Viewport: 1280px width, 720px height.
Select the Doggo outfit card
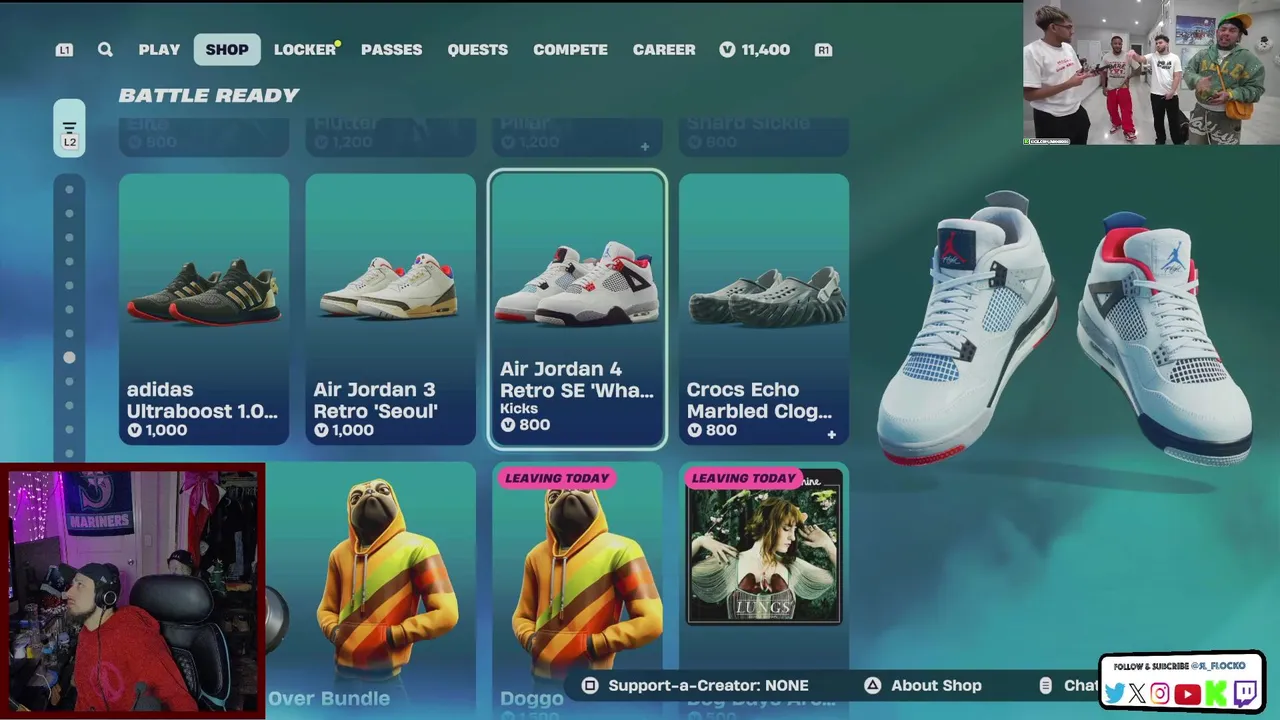[577, 590]
